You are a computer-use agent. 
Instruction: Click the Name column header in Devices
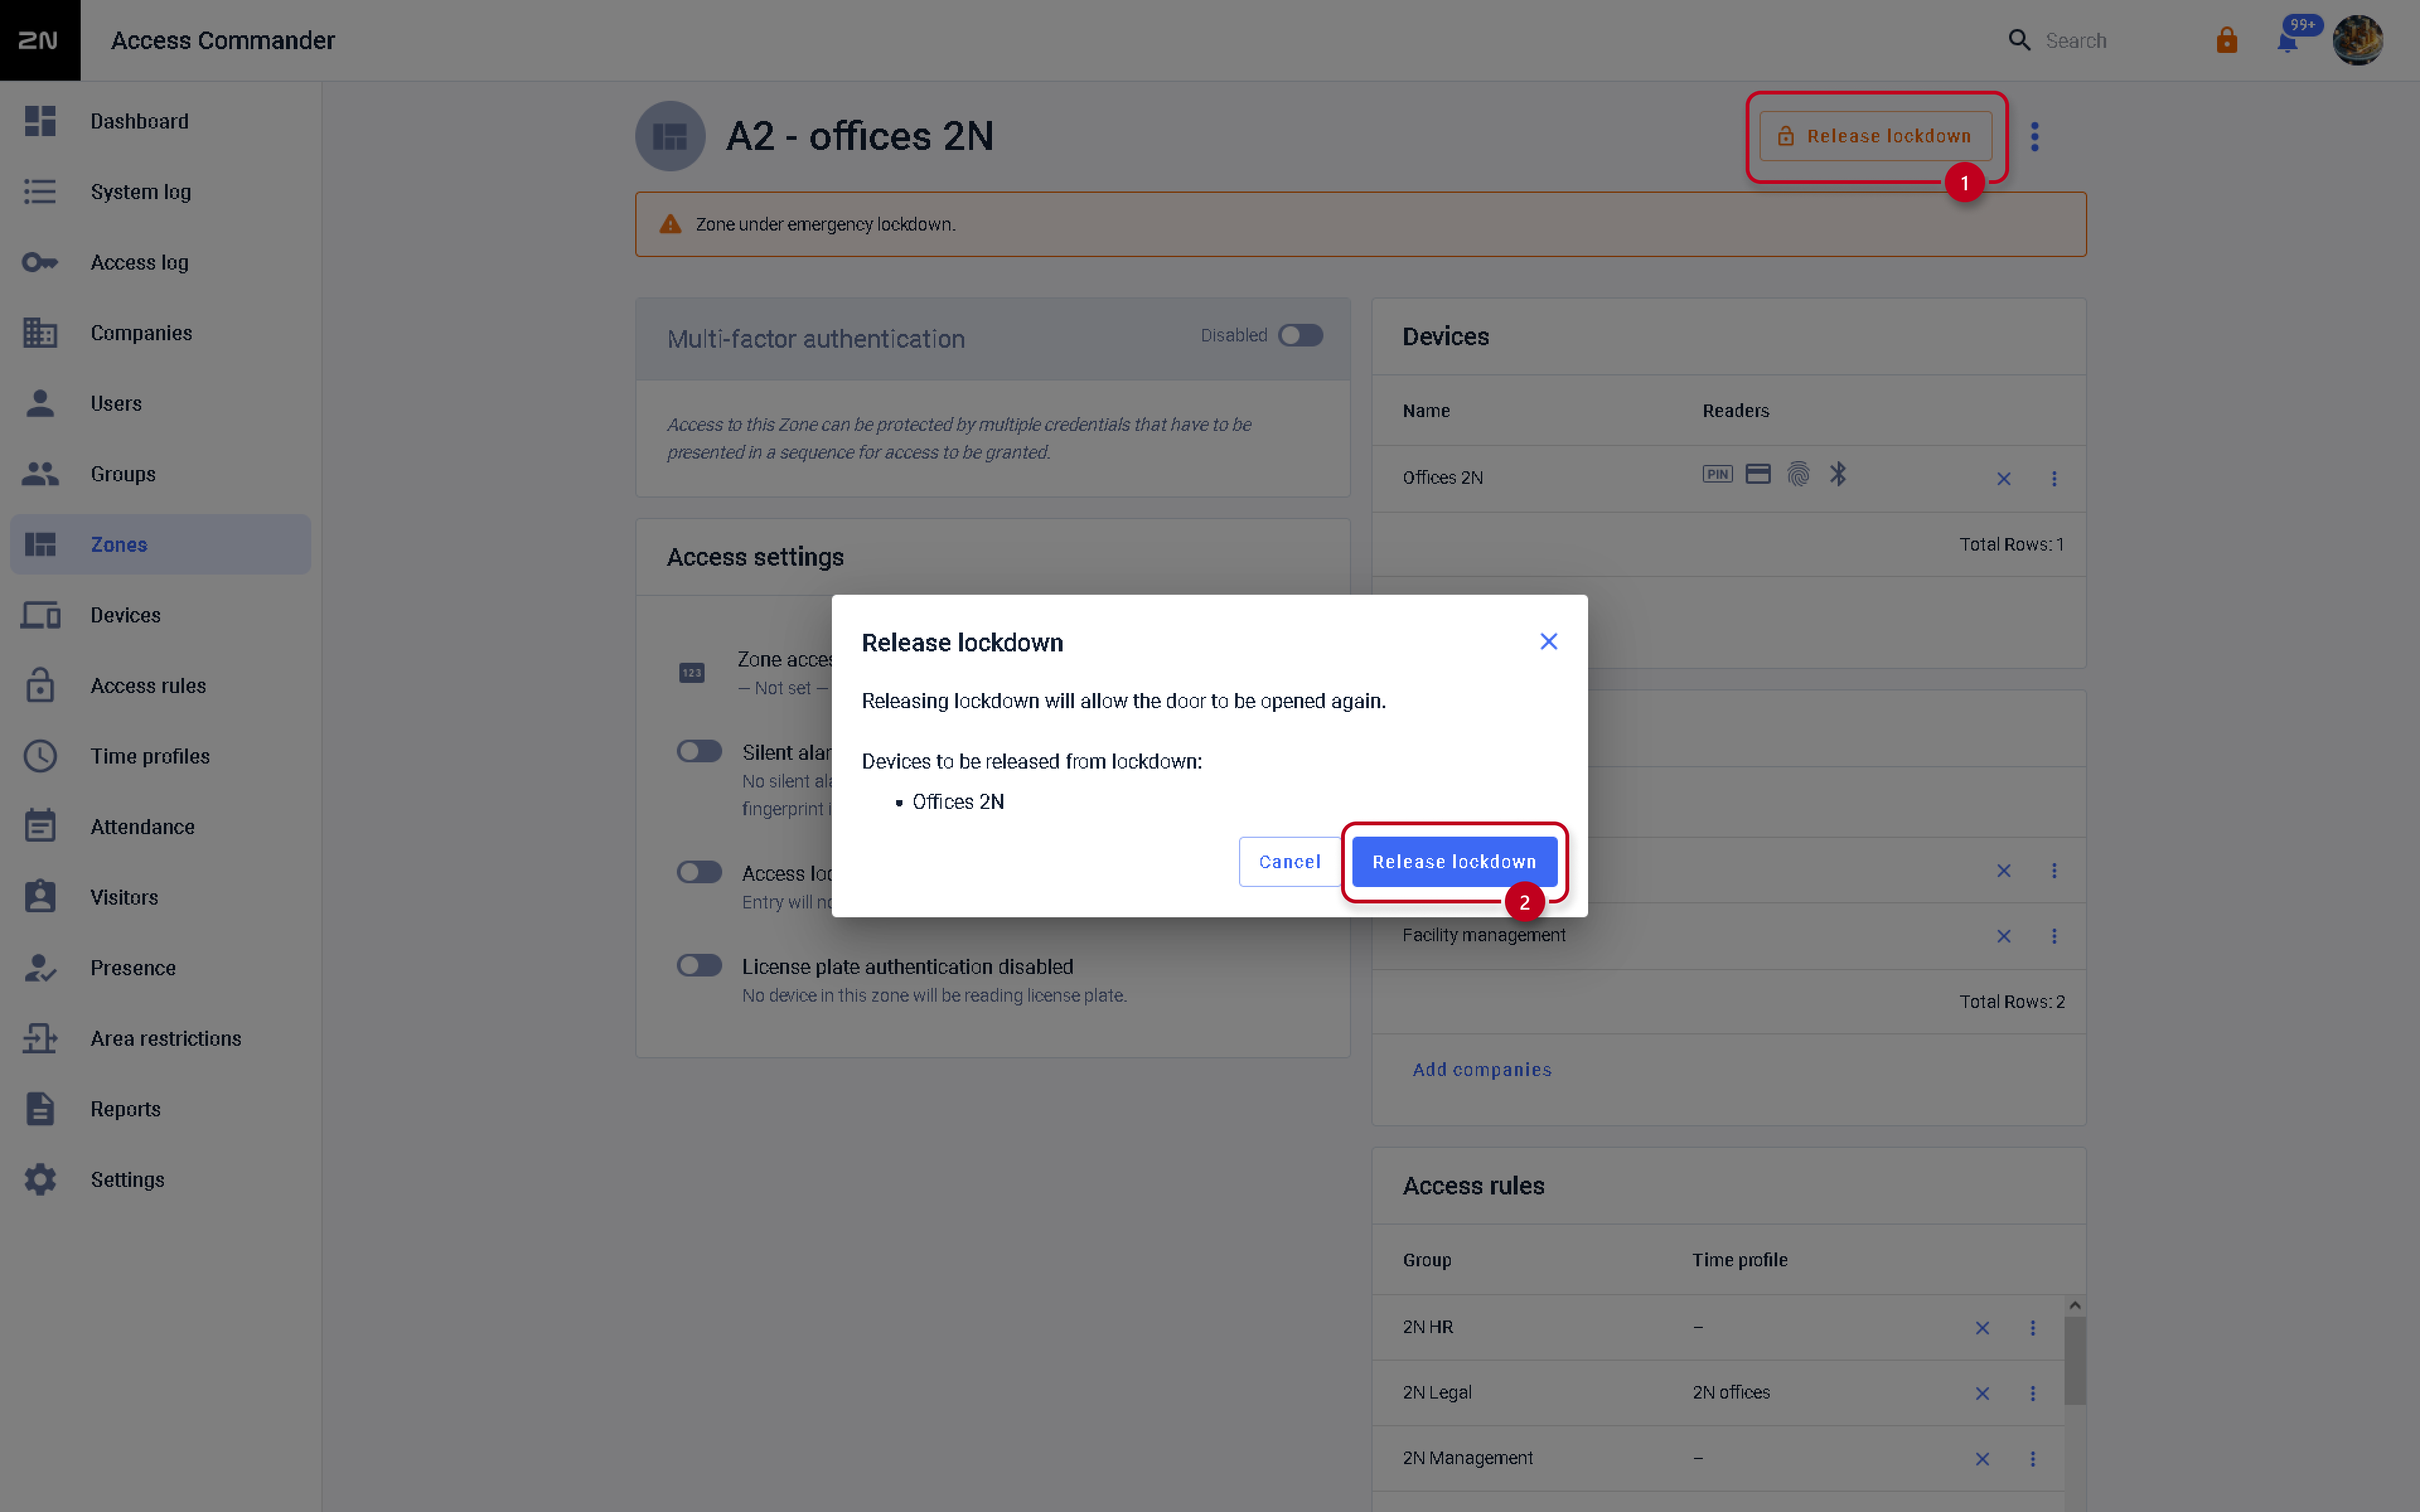[1426, 411]
